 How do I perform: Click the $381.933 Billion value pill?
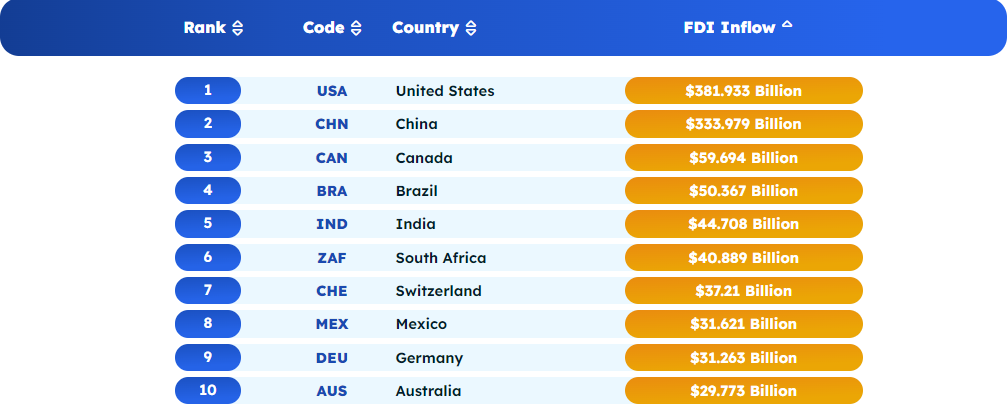pyautogui.click(x=743, y=91)
